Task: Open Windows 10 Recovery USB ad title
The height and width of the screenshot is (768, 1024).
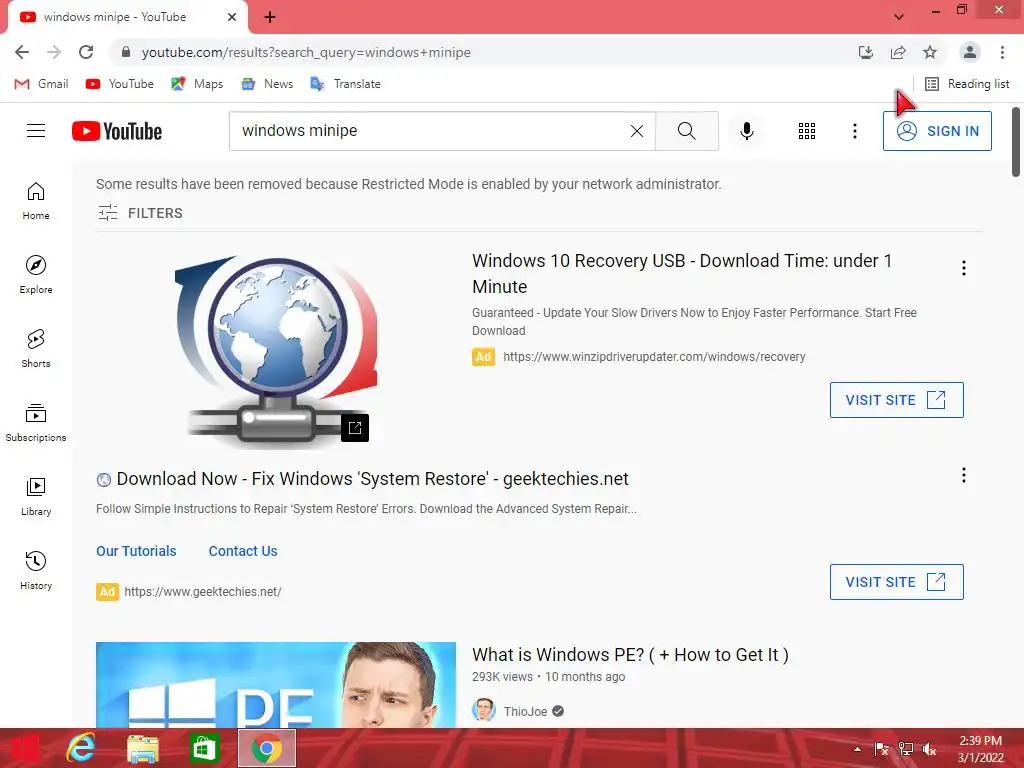Action: point(682,274)
